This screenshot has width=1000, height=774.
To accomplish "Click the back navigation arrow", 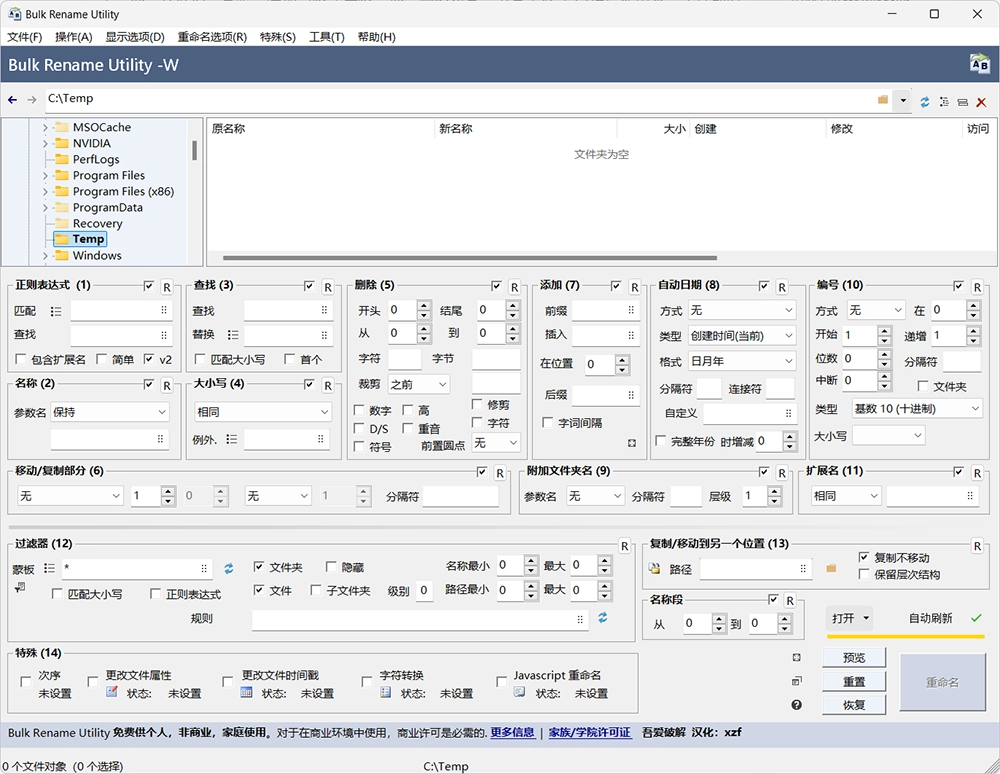I will tap(12, 99).
